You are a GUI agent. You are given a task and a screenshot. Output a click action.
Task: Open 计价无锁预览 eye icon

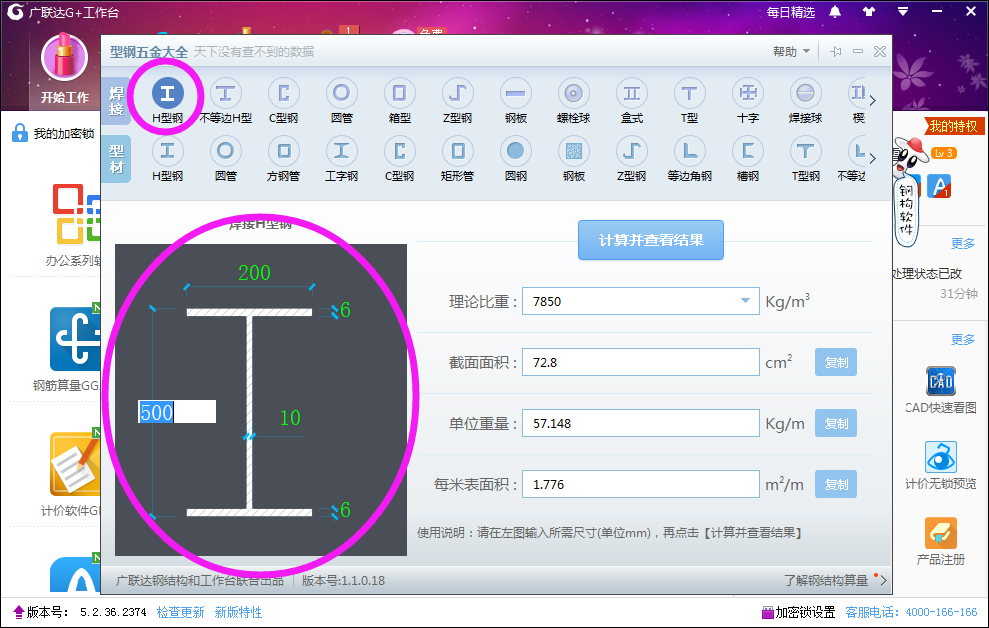click(940, 457)
